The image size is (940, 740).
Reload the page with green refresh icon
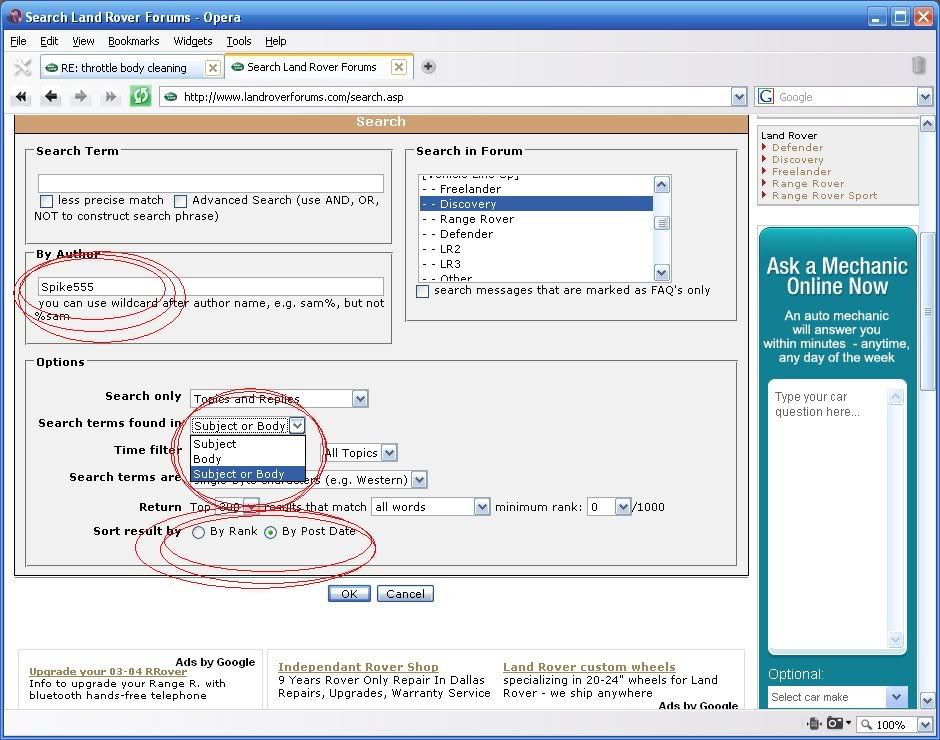[141, 97]
